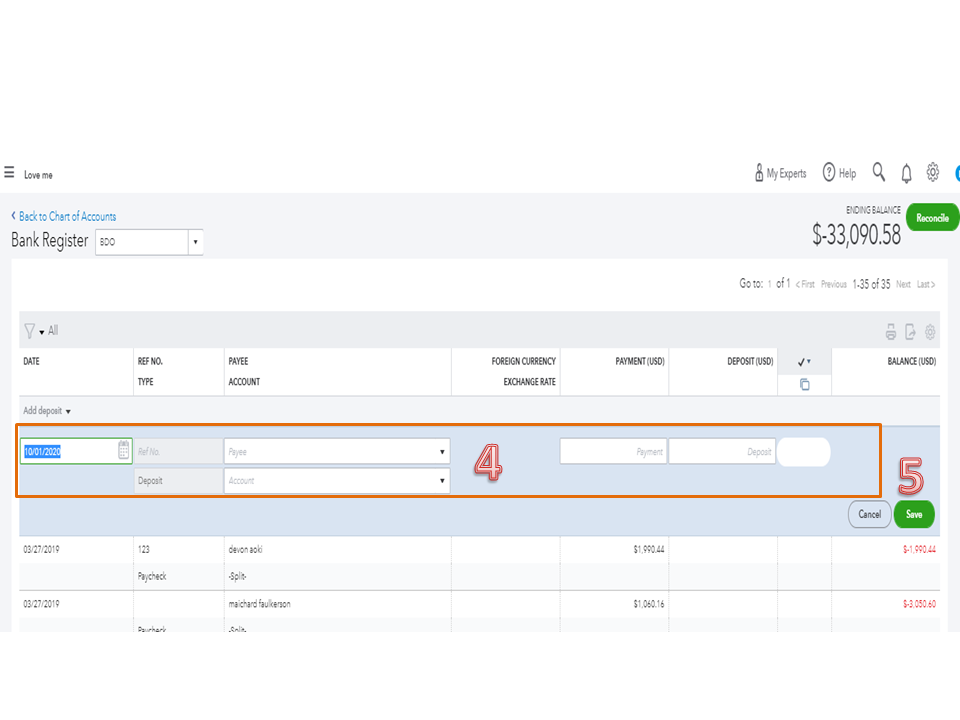
Task: Go to the Previous page
Action: tap(833, 284)
